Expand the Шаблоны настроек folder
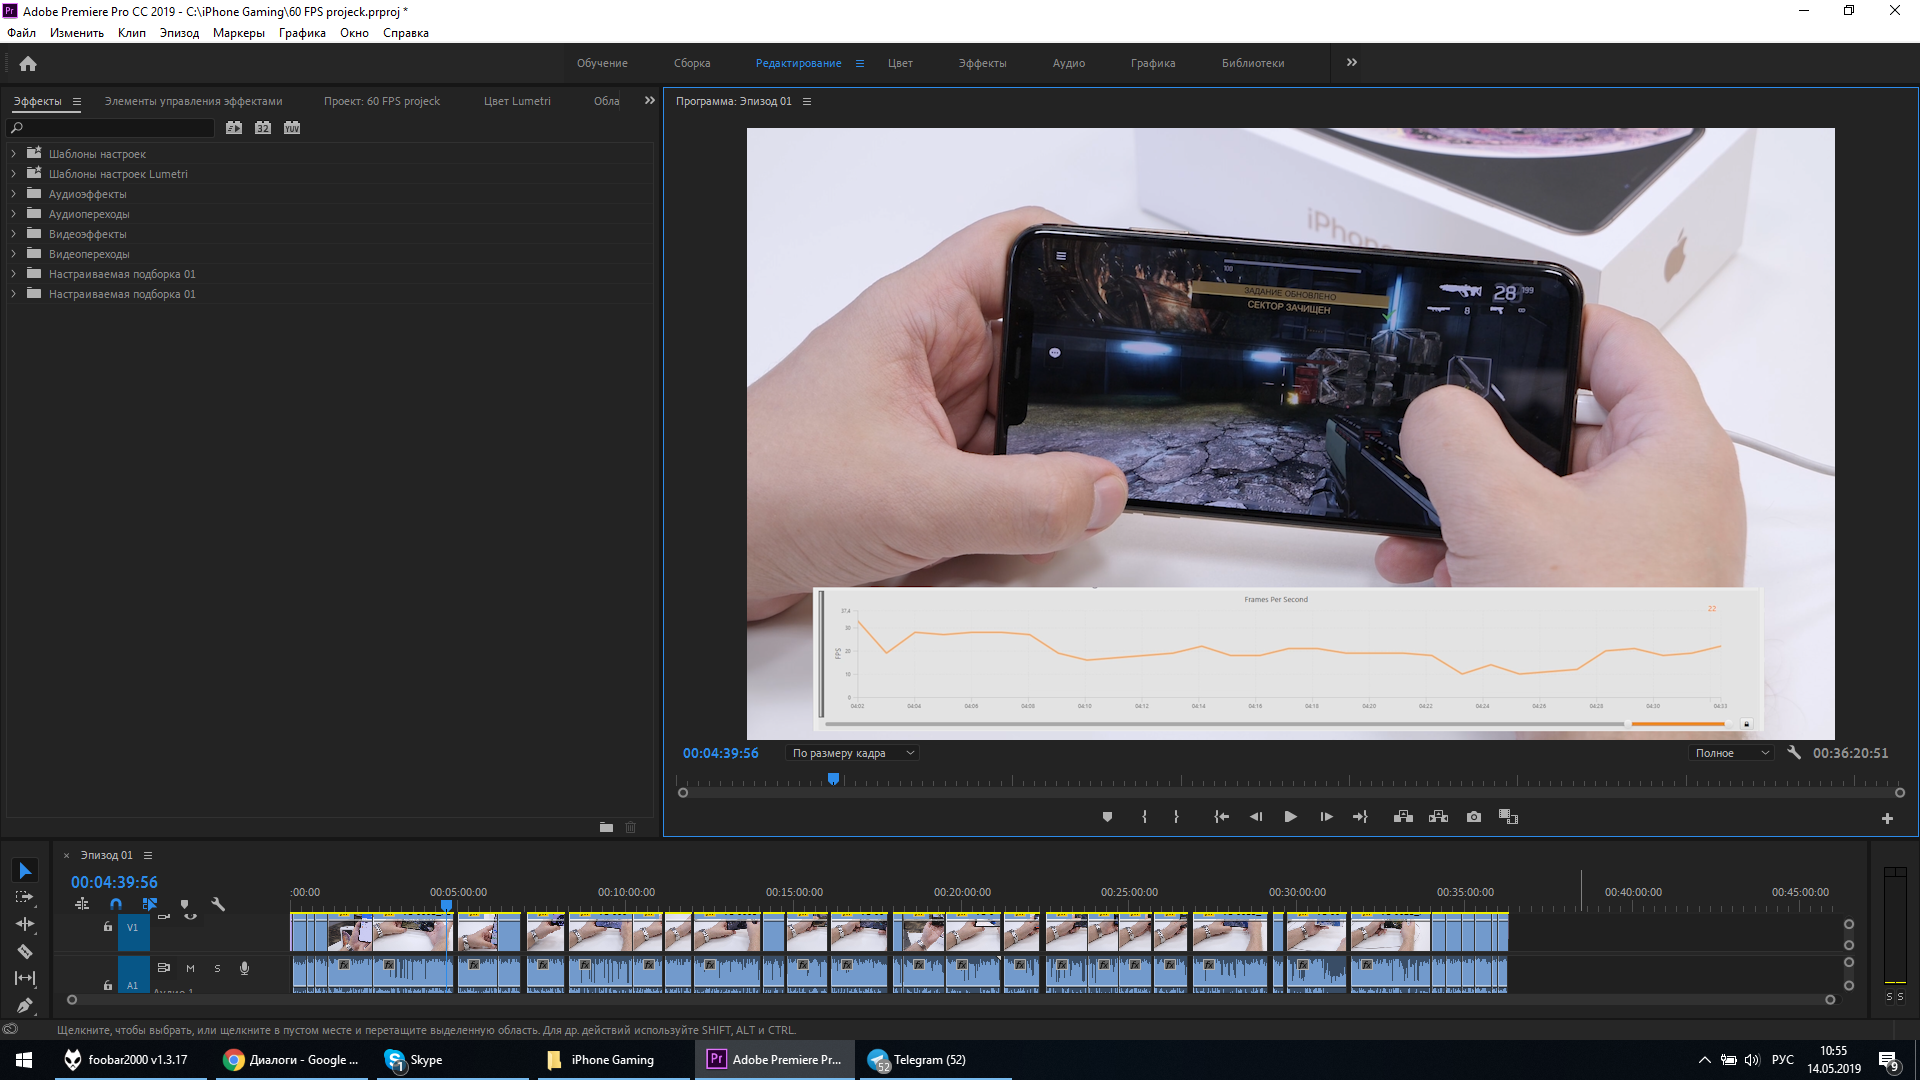 click(13, 154)
